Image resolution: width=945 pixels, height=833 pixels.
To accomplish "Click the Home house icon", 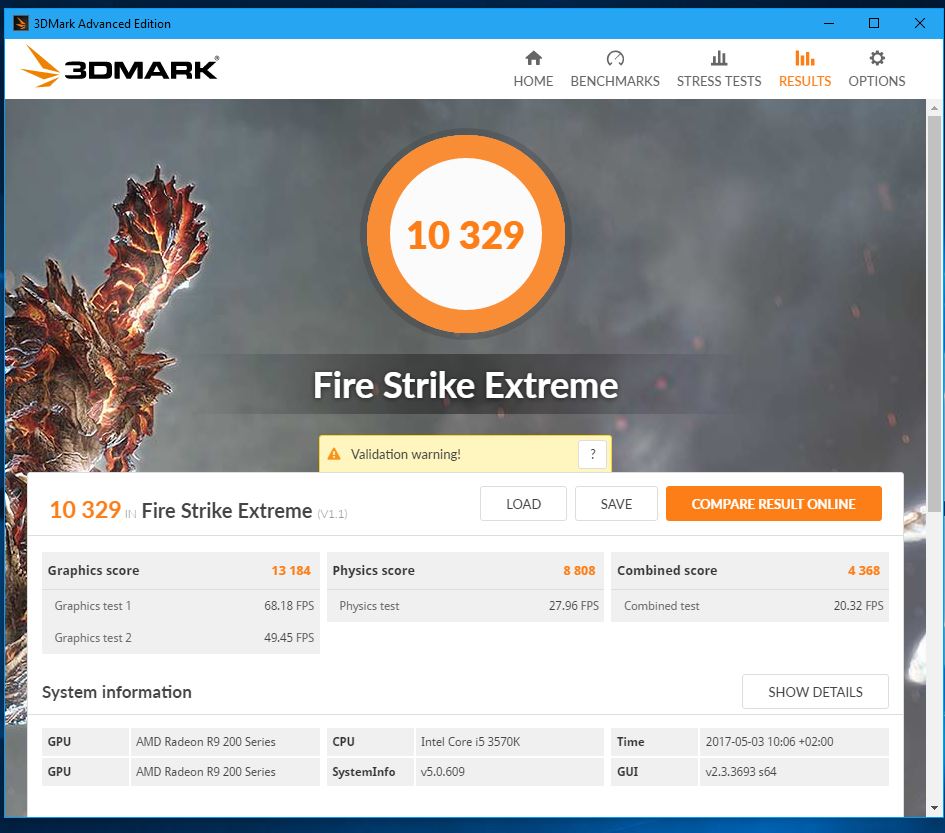I will (x=533, y=58).
